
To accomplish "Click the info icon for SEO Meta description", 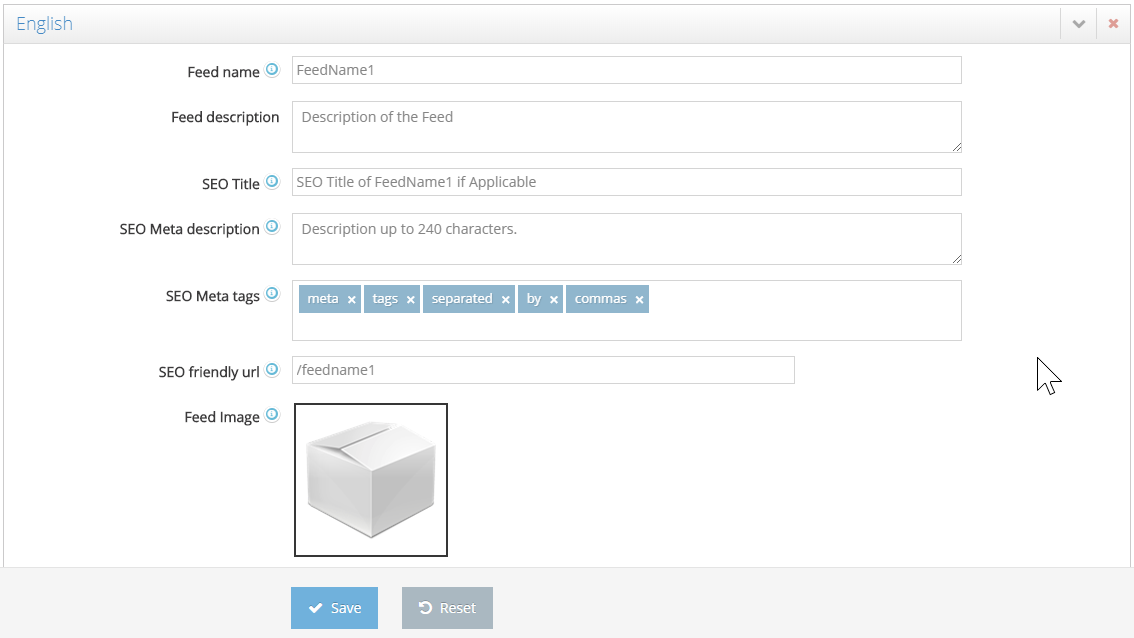I will pos(271,227).
